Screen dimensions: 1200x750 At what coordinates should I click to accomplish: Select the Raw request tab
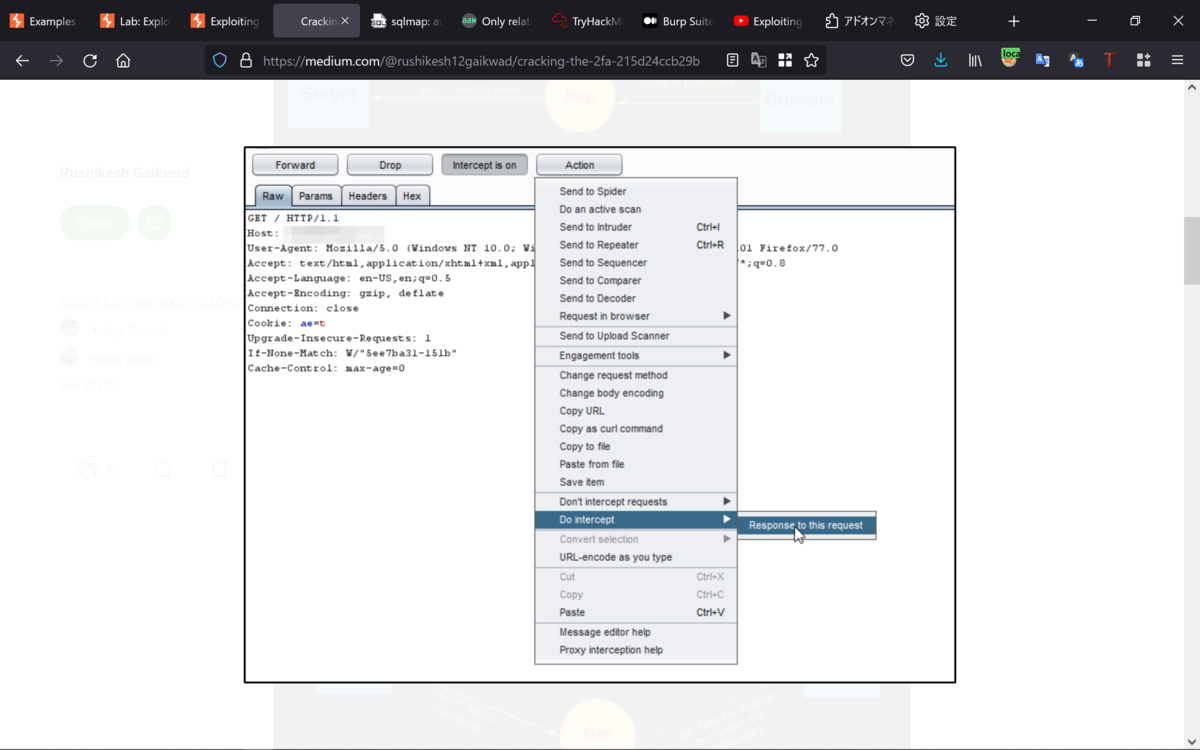tap(273, 196)
